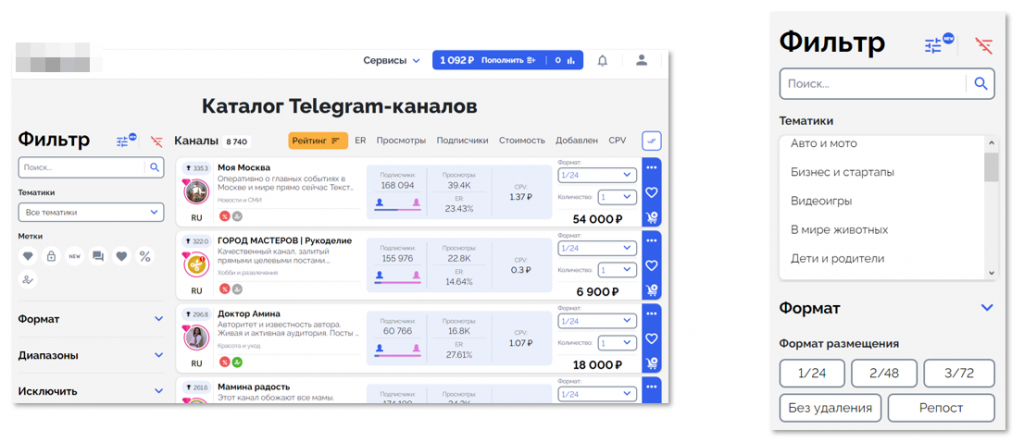This screenshot has height=442, width=1024.
Task: Click the orange Рейтинг sort button
Action: pyautogui.click(x=318, y=140)
